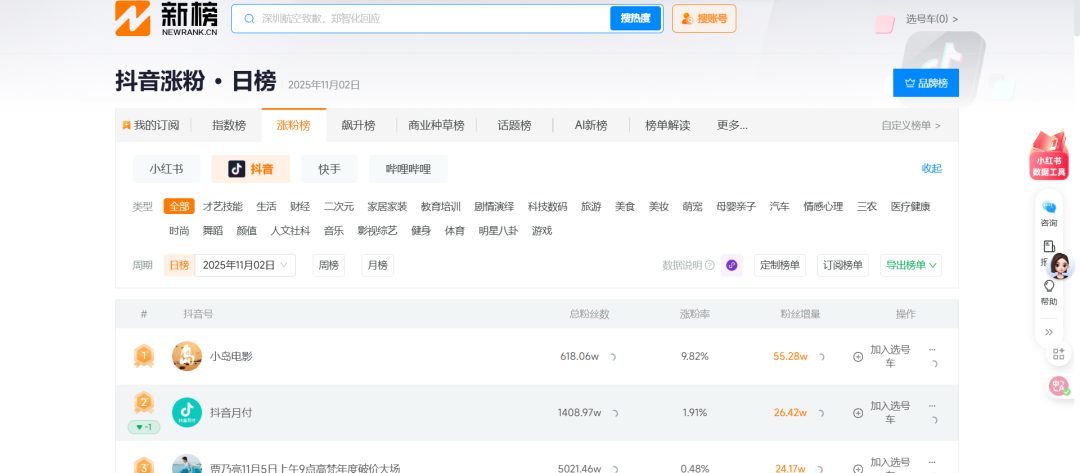The width and height of the screenshot is (1080, 473).
Task: Open the 2025年11月02日 date dropdown
Action: 246,265
